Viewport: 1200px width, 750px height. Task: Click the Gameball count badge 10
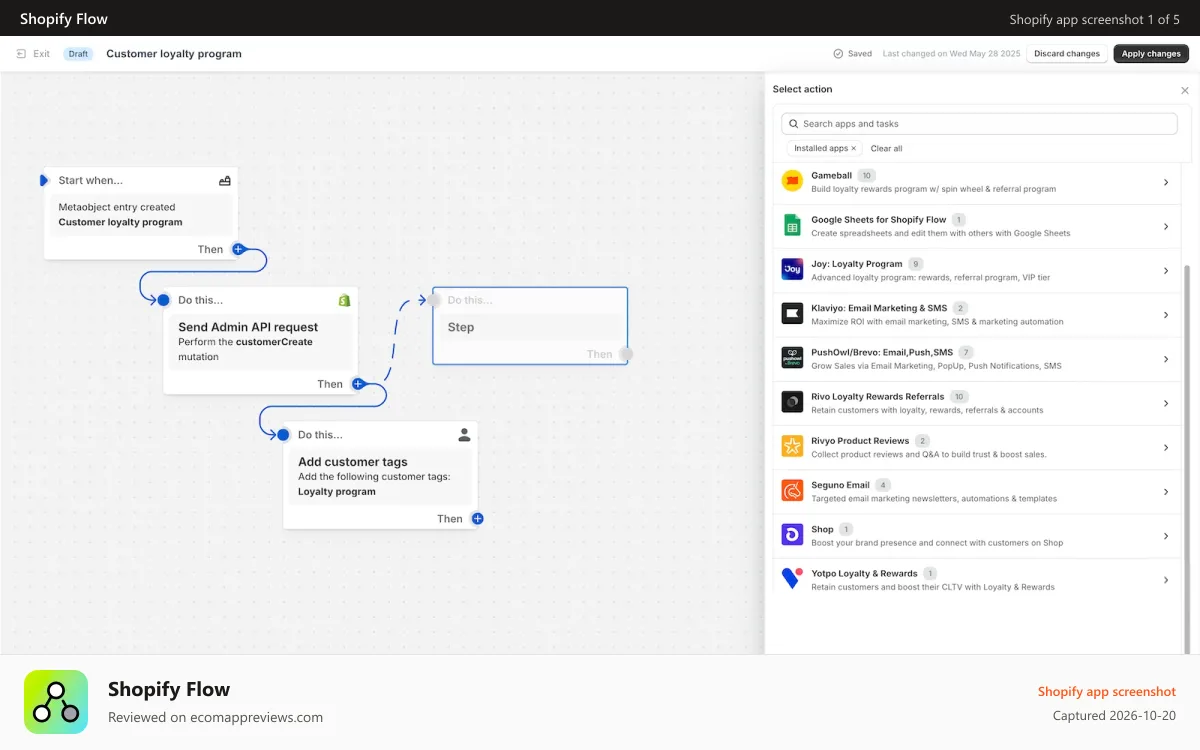867,176
